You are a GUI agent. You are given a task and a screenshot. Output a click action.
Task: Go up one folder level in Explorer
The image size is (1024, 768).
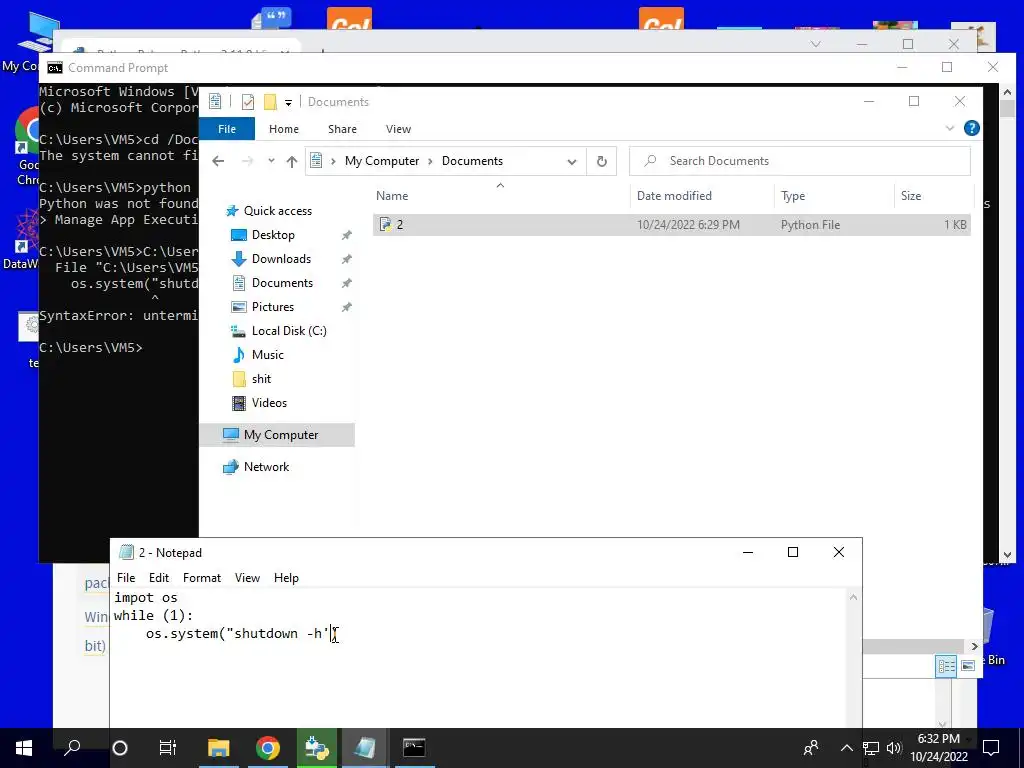pos(292,161)
